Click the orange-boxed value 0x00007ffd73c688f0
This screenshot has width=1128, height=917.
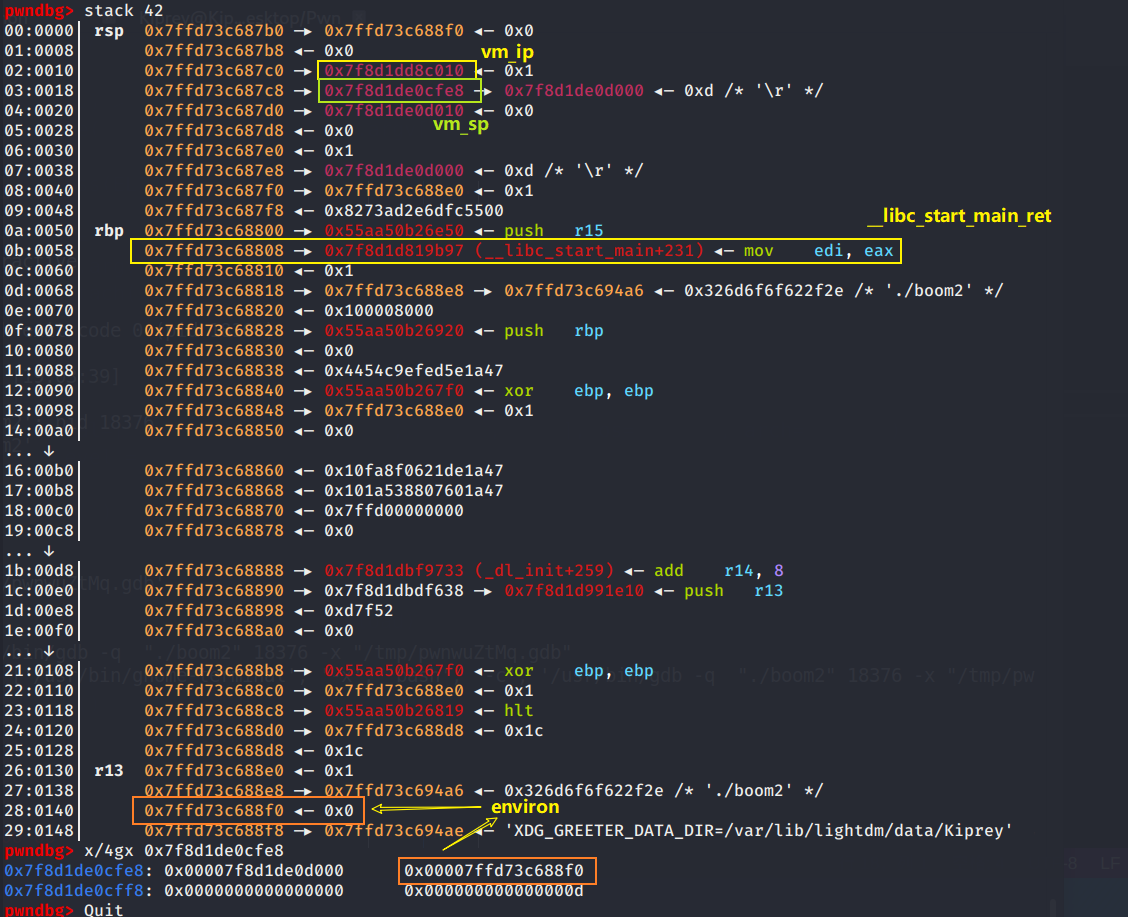[x=497, y=871]
